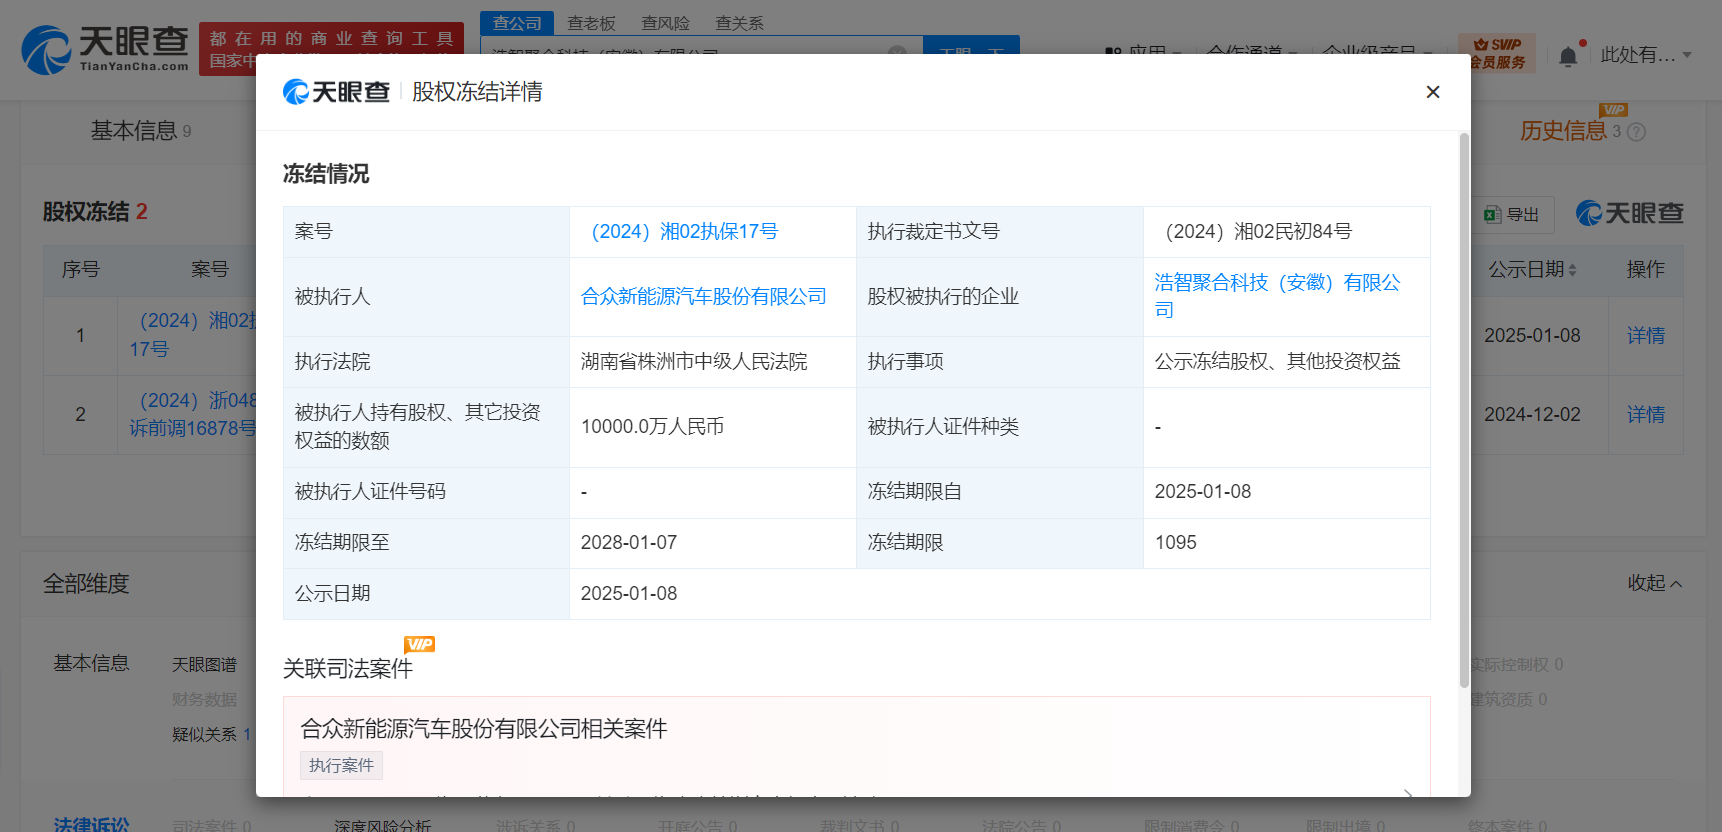Open 合众新能源汽车股份有限公司 company link

pyautogui.click(x=704, y=297)
